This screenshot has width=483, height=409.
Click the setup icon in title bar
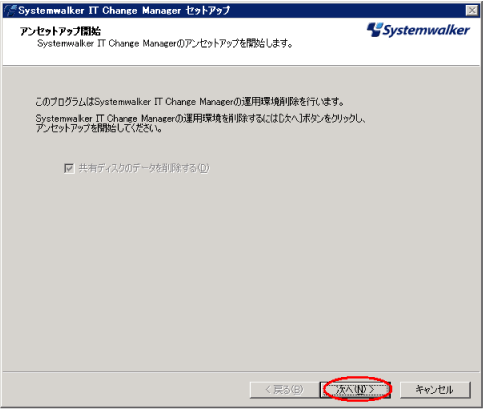(10, 11)
